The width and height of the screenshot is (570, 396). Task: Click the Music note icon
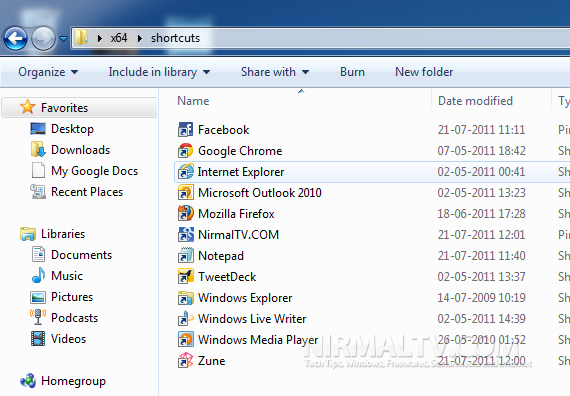point(39,275)
